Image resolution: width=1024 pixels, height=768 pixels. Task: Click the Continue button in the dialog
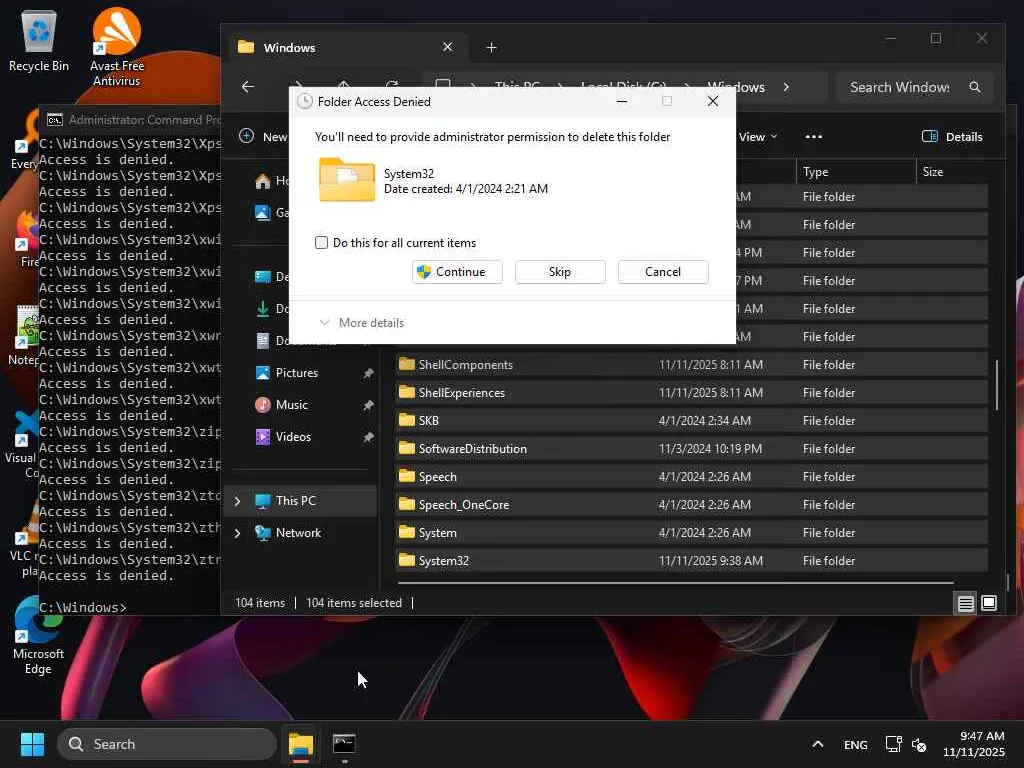457,272
